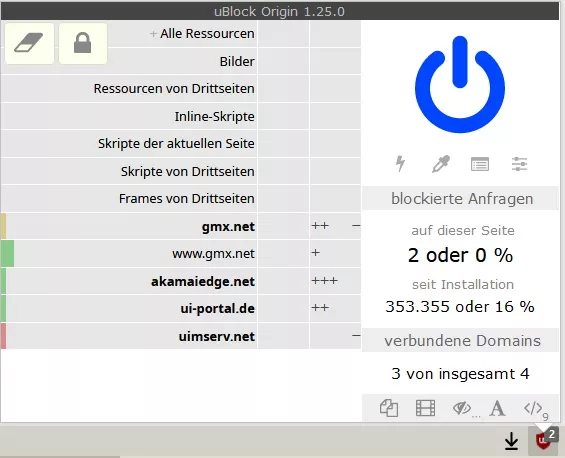Click global rule cell for uimserv.net
The height and width of the screenshot is (458, 565).
click(x=284, y=336)
